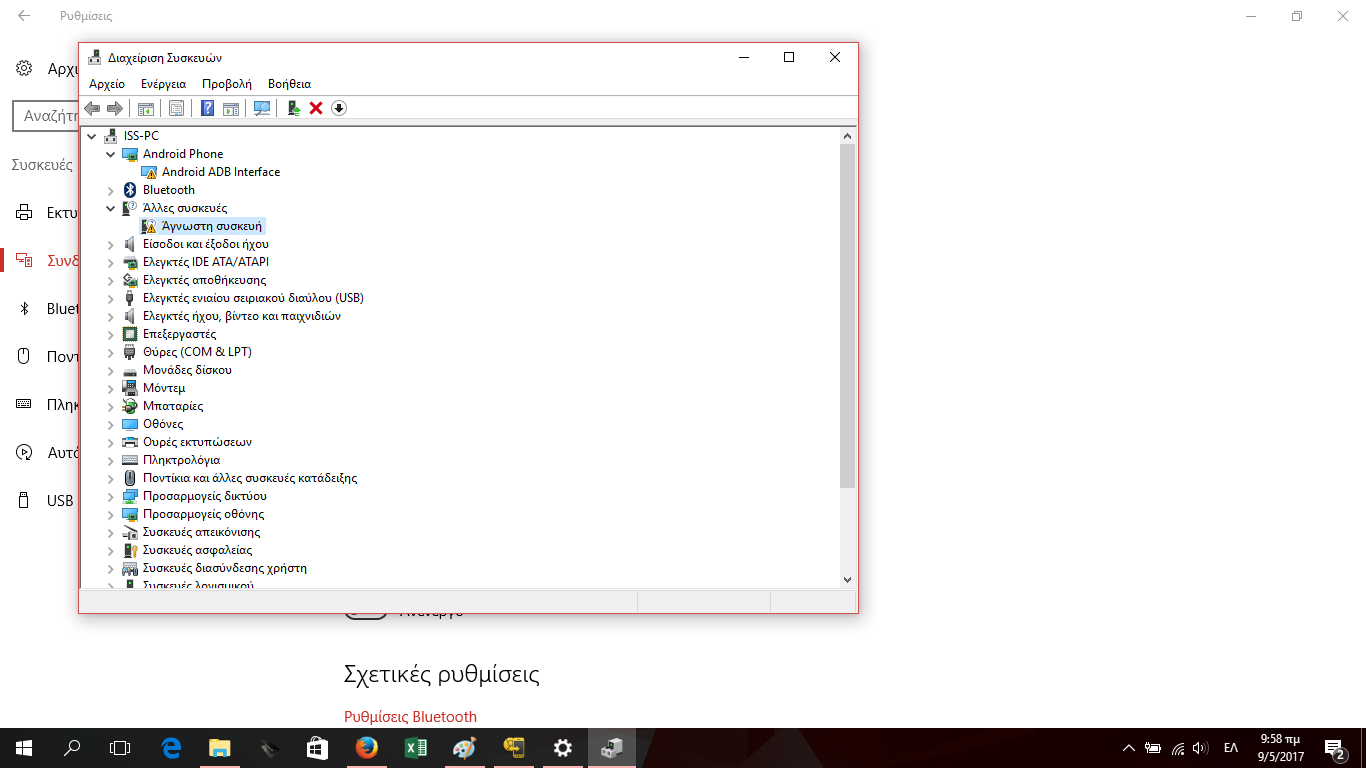Collapse the Άλλες συσκευές category
The image size is (1366, 768).
[111, 208]
